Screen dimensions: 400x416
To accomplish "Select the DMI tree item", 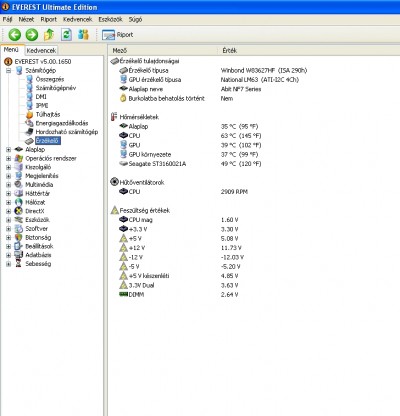I will coord(41,97).
